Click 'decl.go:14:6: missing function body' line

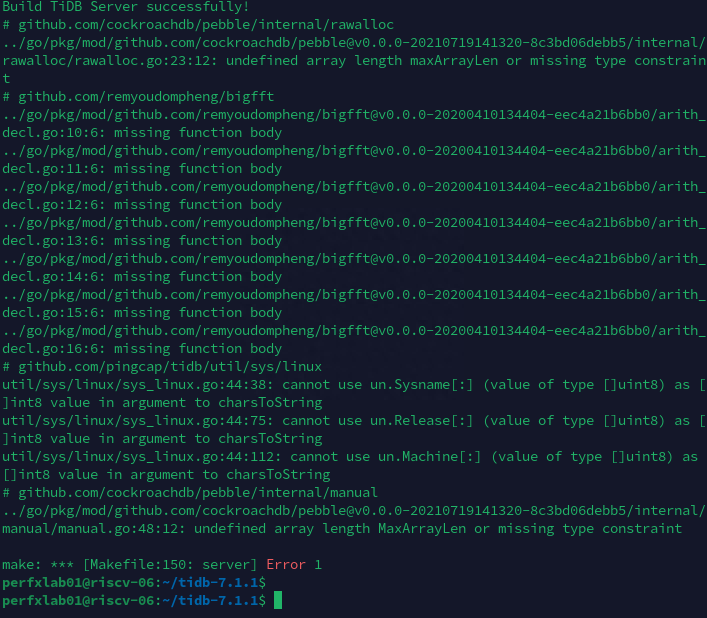tap(142, 277)
